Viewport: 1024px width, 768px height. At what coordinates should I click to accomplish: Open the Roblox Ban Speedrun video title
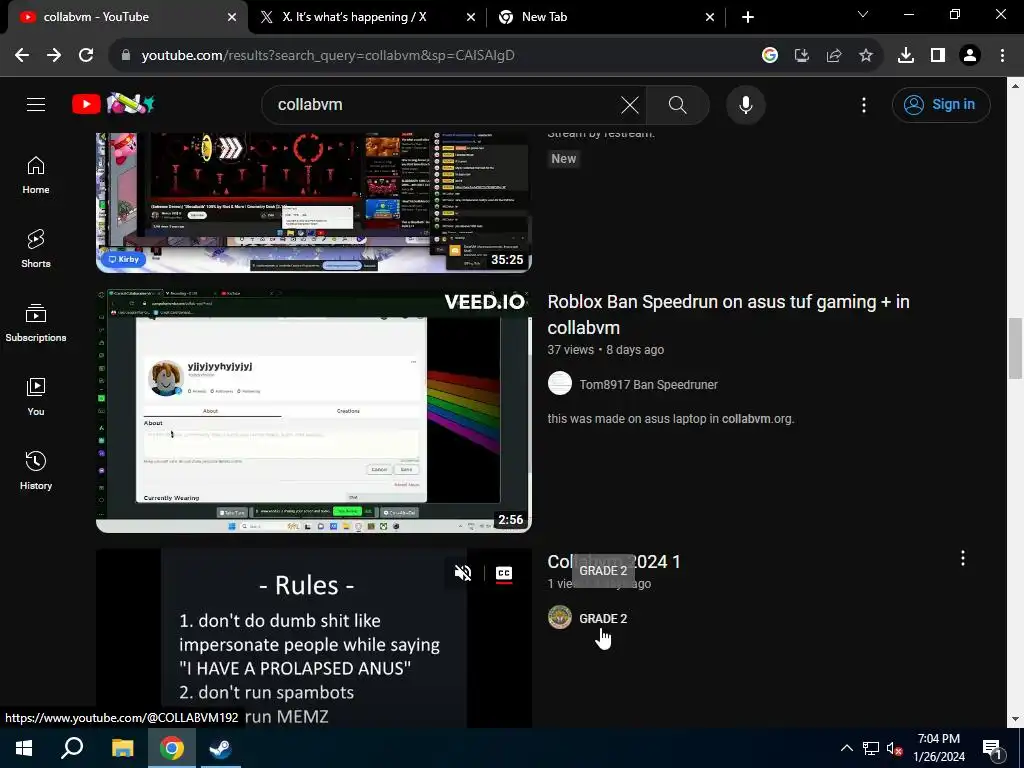728,314
